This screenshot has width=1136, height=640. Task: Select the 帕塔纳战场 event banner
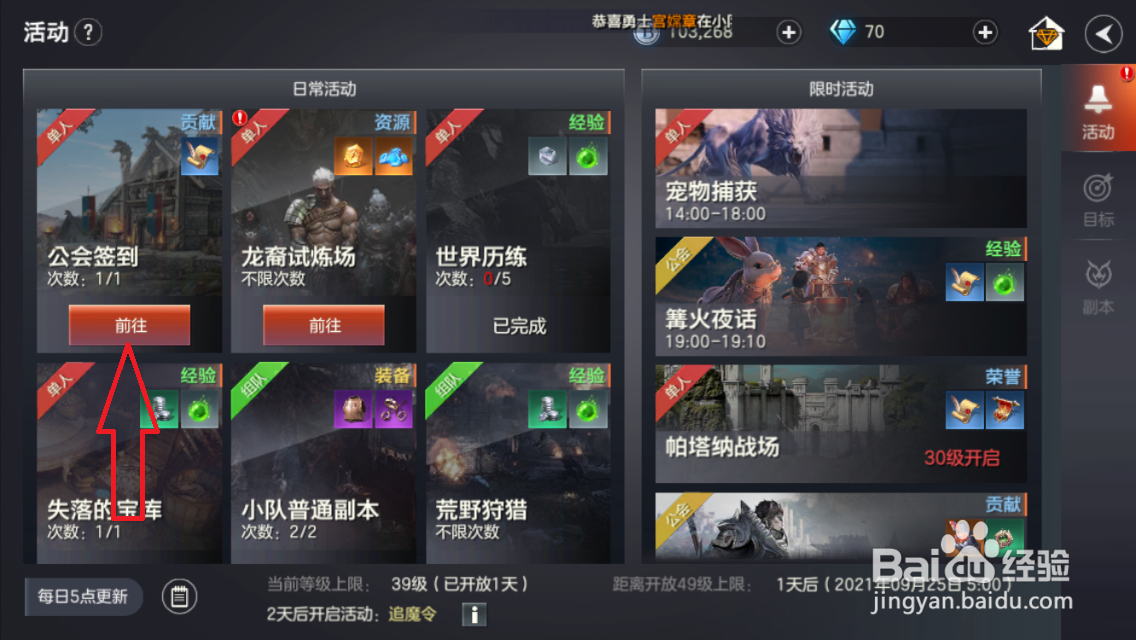click(x=840, y=423)
